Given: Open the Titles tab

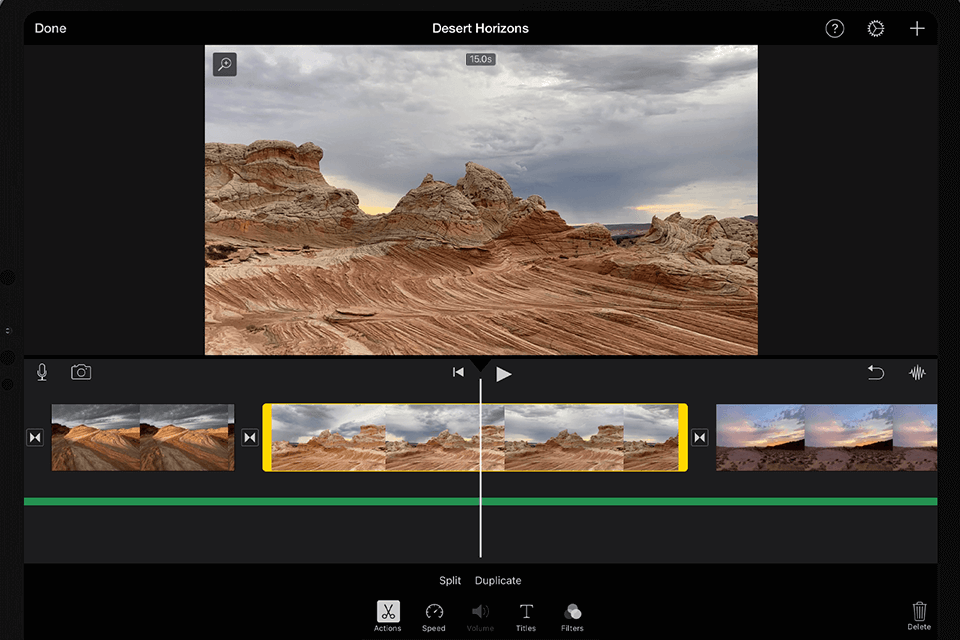Looking at the screenshot, I should pyautogui.click(x=526, y=617).
